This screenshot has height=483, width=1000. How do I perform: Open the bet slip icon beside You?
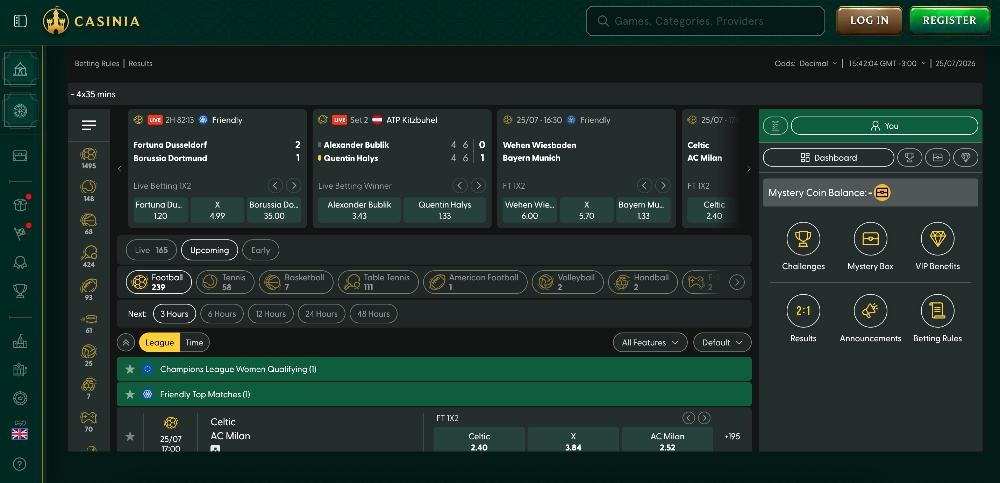pyautogui.click(x=775, y=126)
